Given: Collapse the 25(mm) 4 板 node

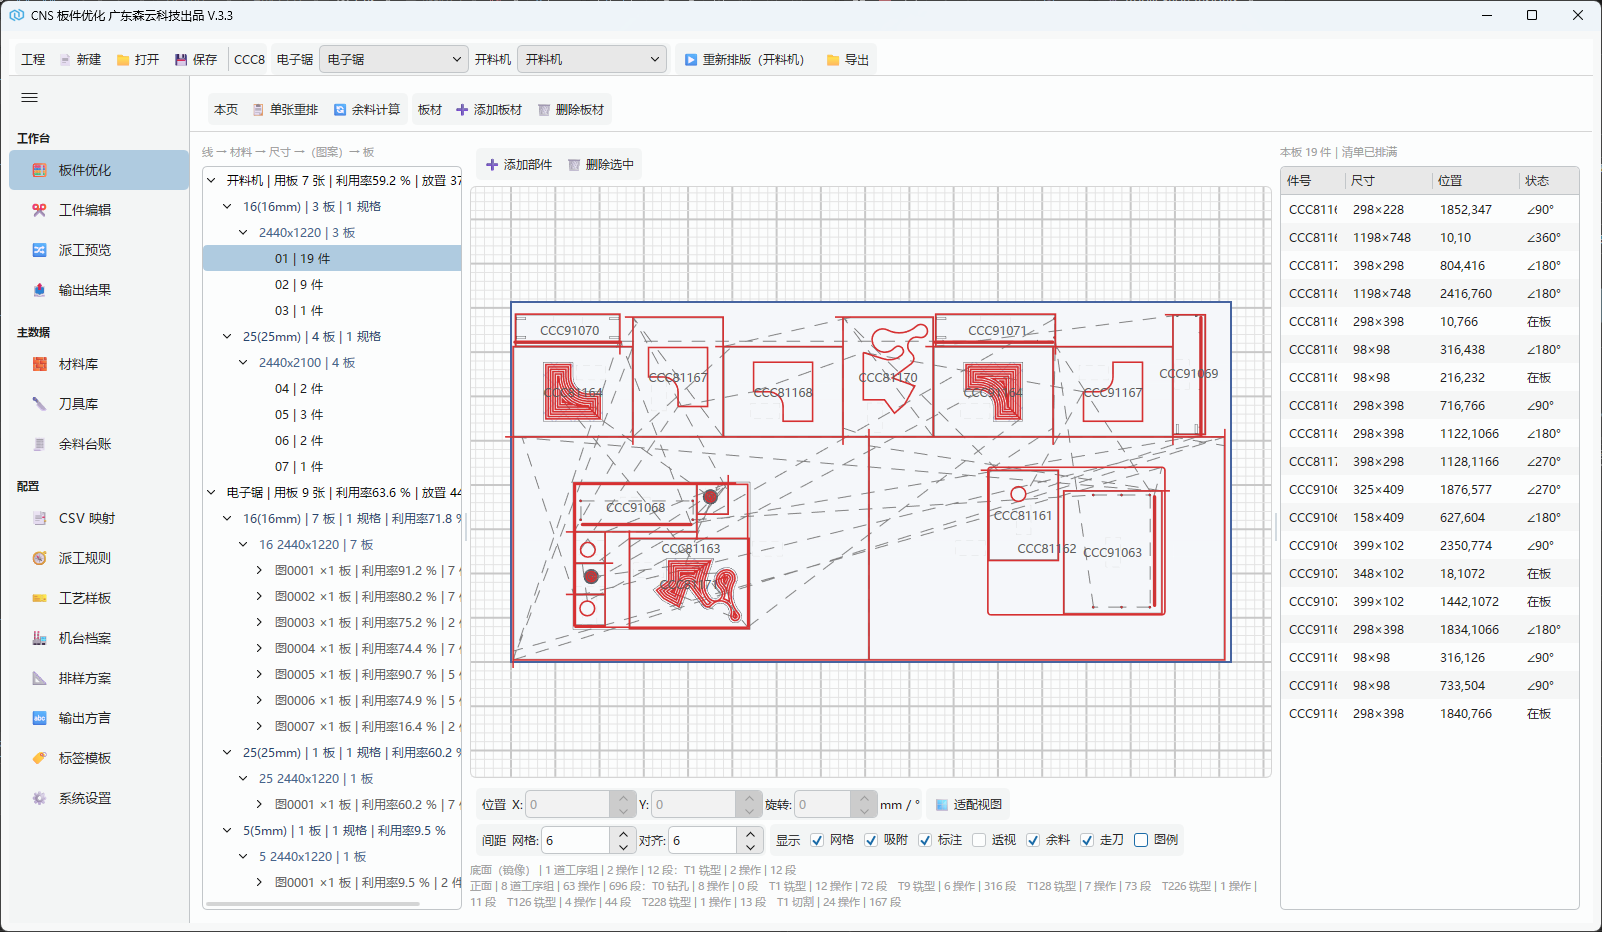Looking at the screenshot, I should [227, 337].
